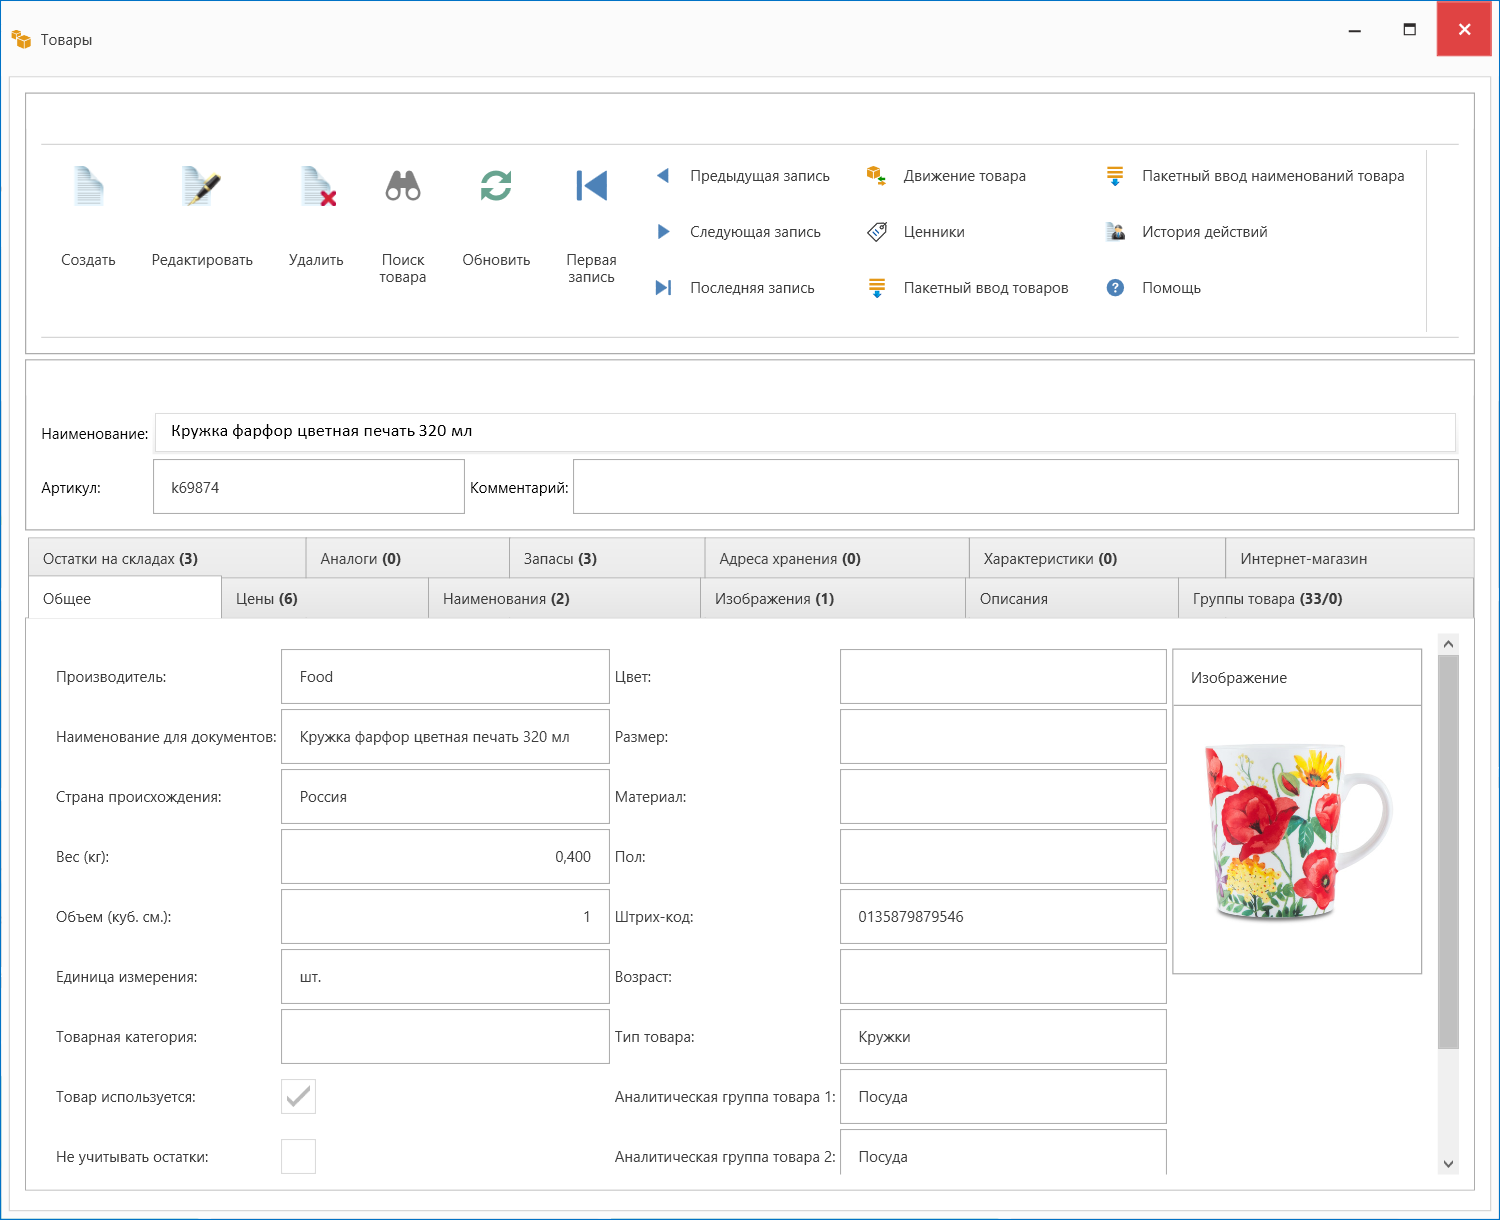Open 'Группы товара (33/0)' tab
This screenshot has height=1220, width=1500.
click(x=1326, y=598)
